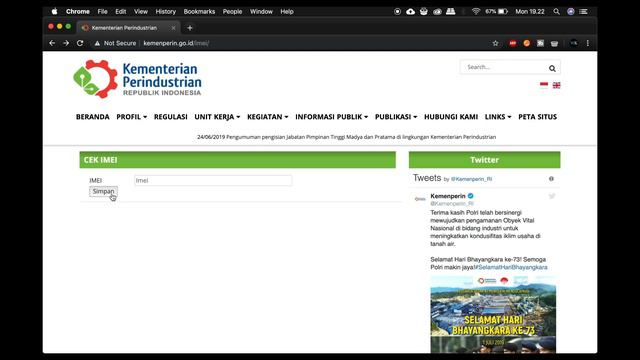Switch language using the Indonesian flag
640x360 pixels.
[x=544, y=85]
